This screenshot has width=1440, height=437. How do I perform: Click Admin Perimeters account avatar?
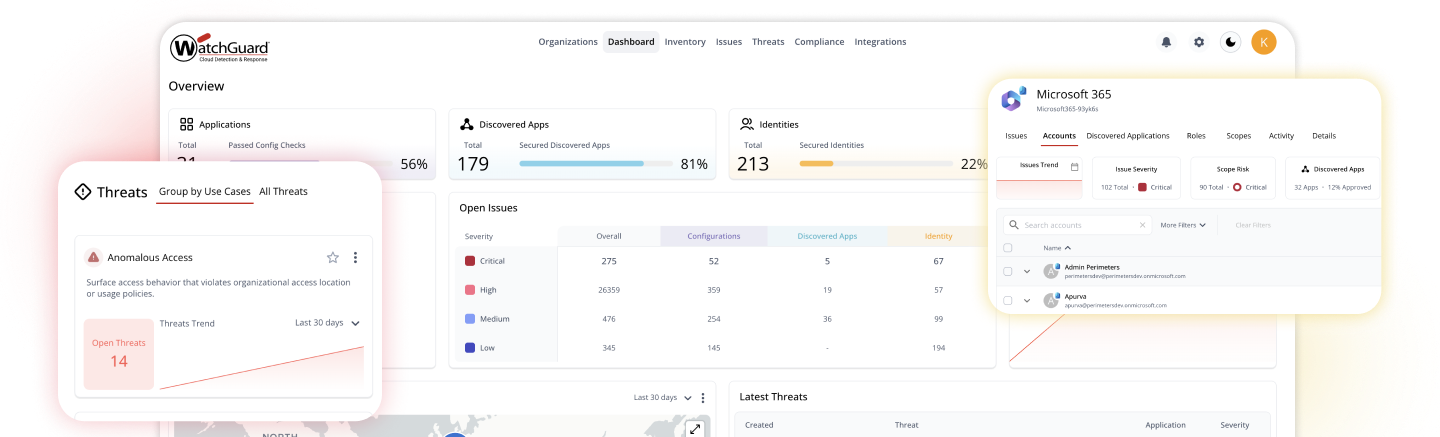click(1051, 271)
